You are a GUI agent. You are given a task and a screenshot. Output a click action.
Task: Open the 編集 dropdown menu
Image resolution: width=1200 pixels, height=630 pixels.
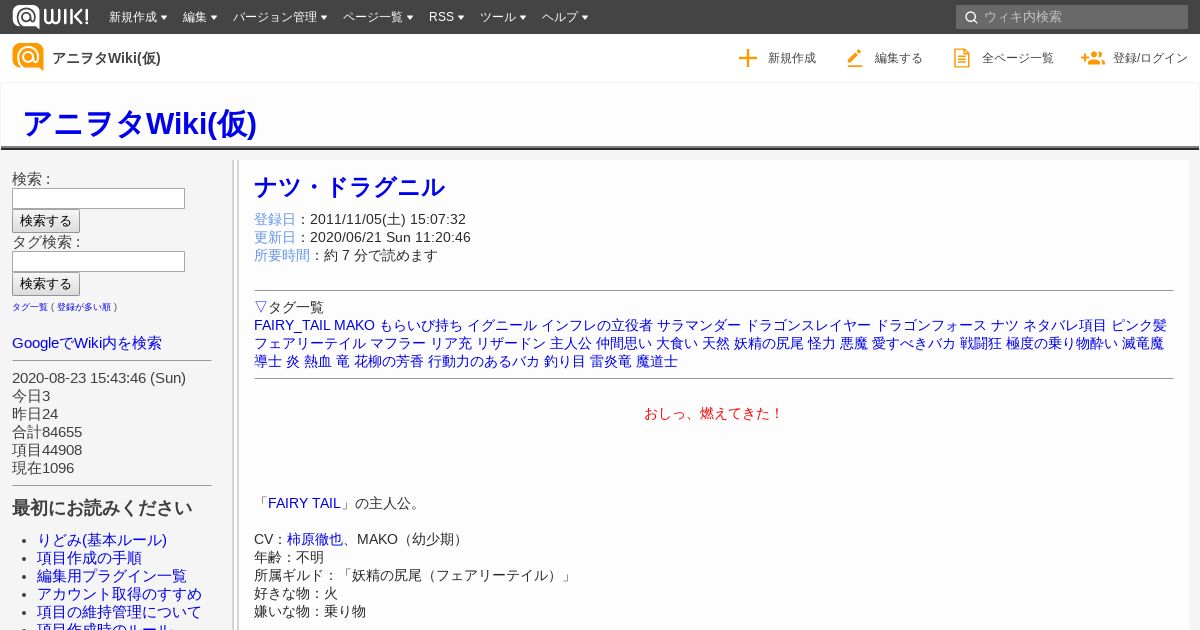[x=200, y=17]
